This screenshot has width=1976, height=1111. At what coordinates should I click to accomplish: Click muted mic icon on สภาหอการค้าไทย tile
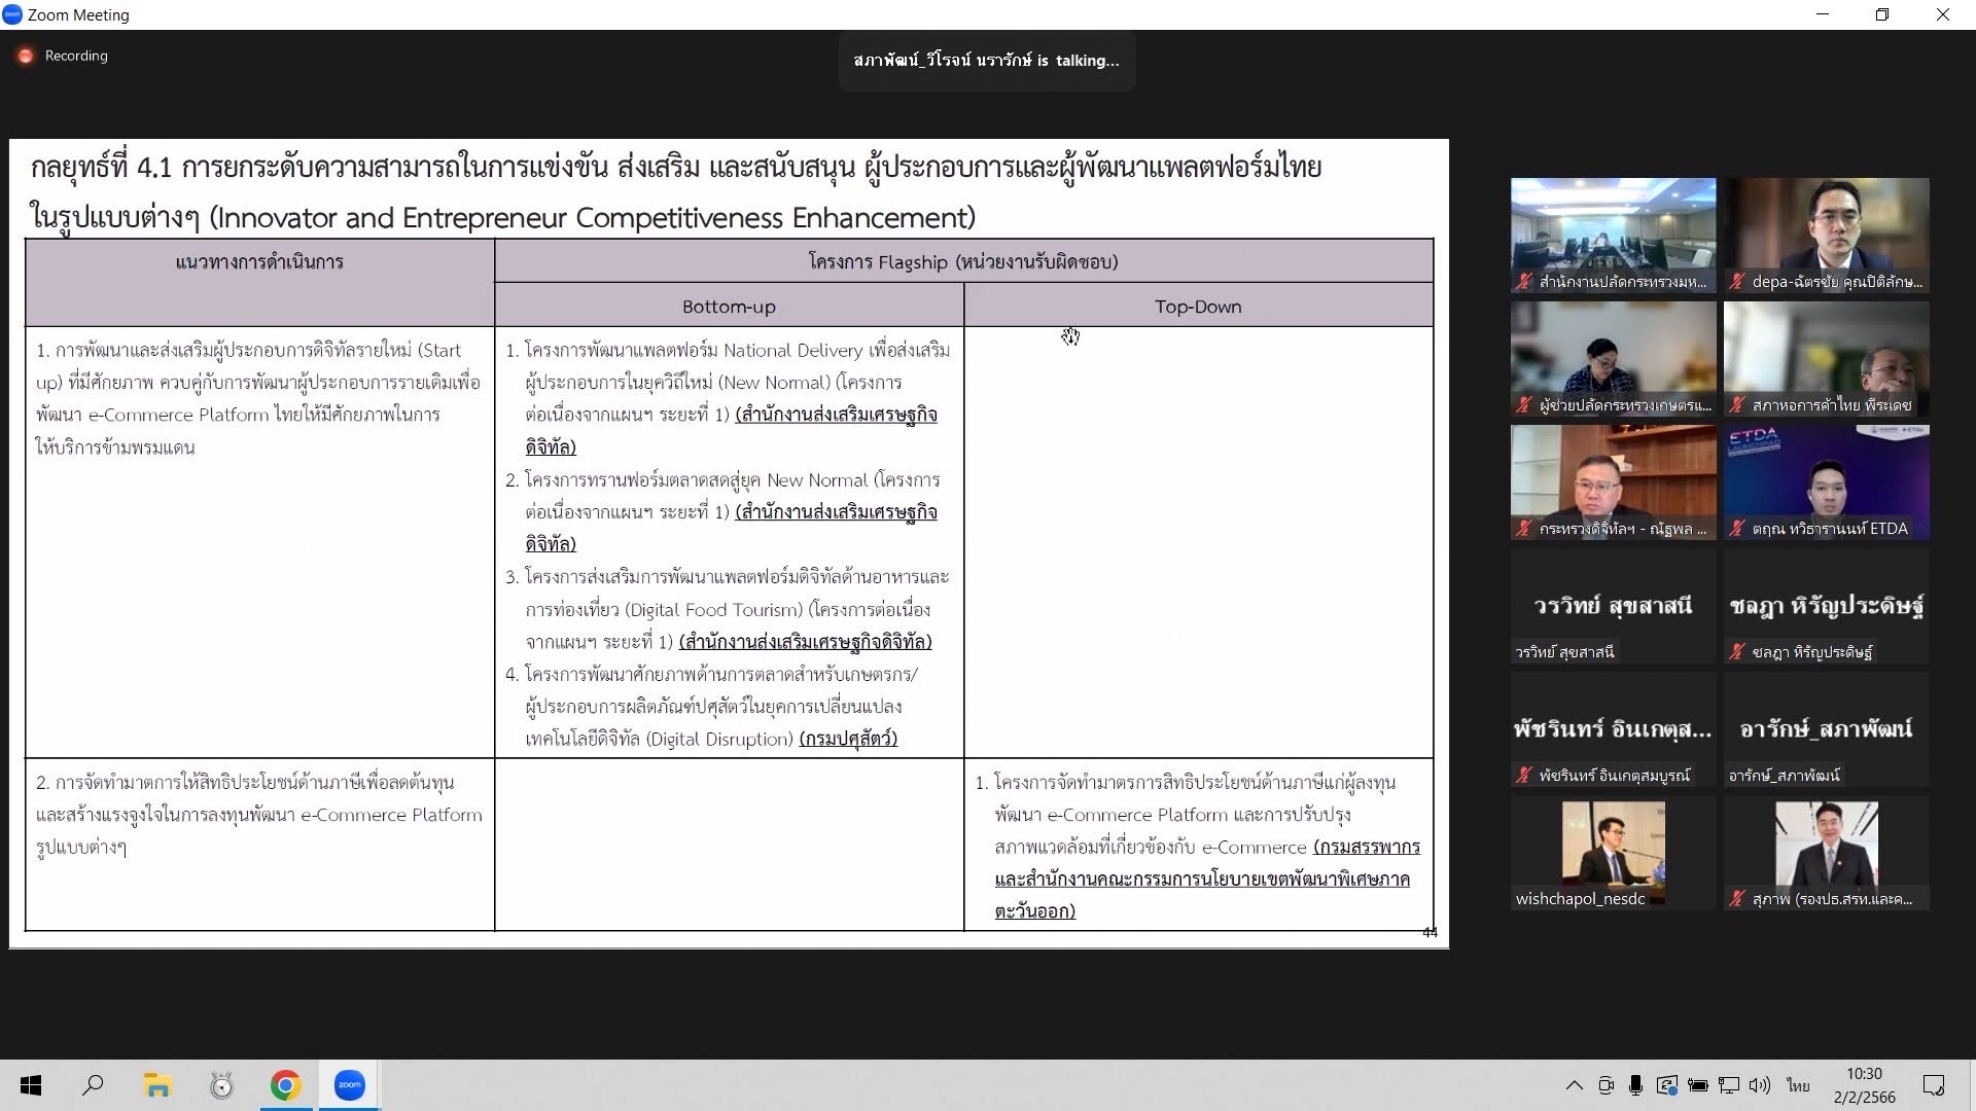pos(1738,405)
